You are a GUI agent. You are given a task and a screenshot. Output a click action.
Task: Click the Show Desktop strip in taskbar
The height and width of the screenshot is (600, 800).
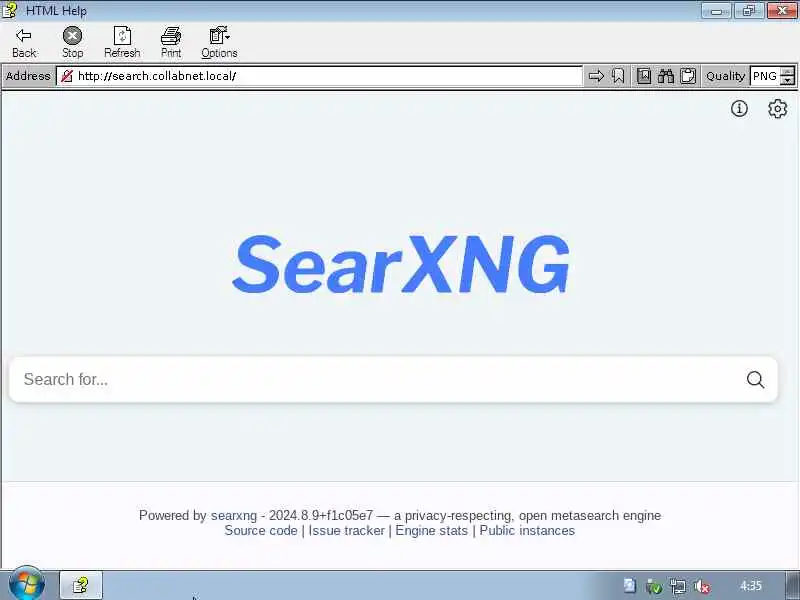793,585
